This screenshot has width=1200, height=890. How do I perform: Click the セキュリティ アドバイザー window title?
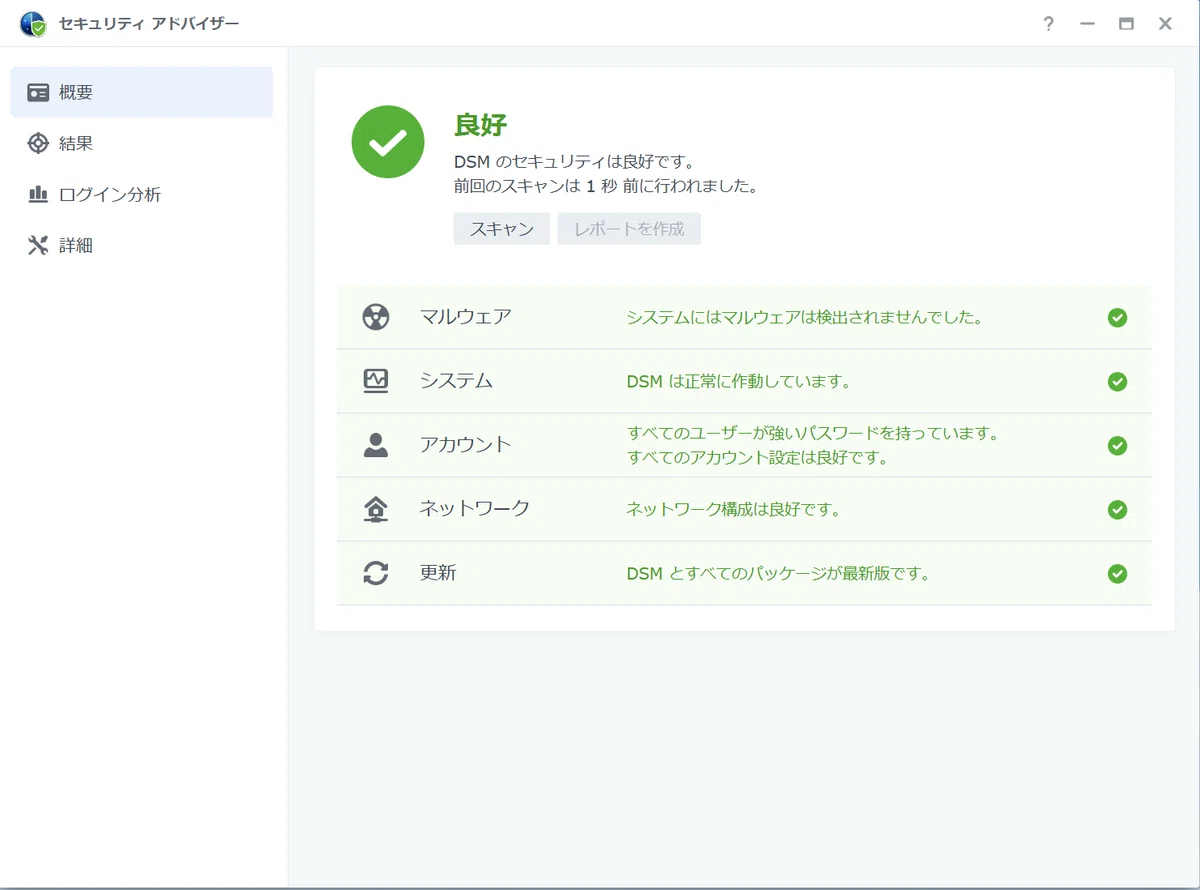149,24
